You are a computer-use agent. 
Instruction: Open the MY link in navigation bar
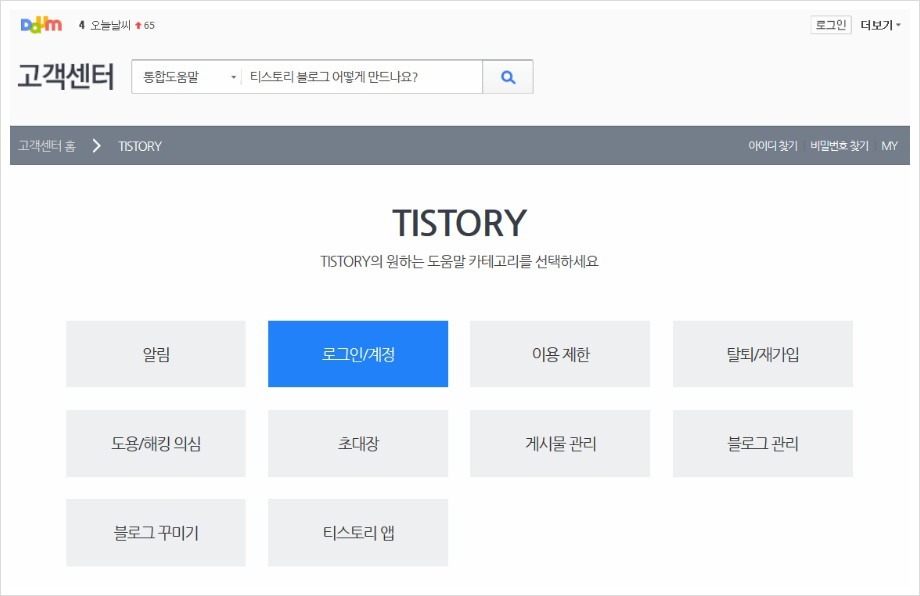coord(889,145)
